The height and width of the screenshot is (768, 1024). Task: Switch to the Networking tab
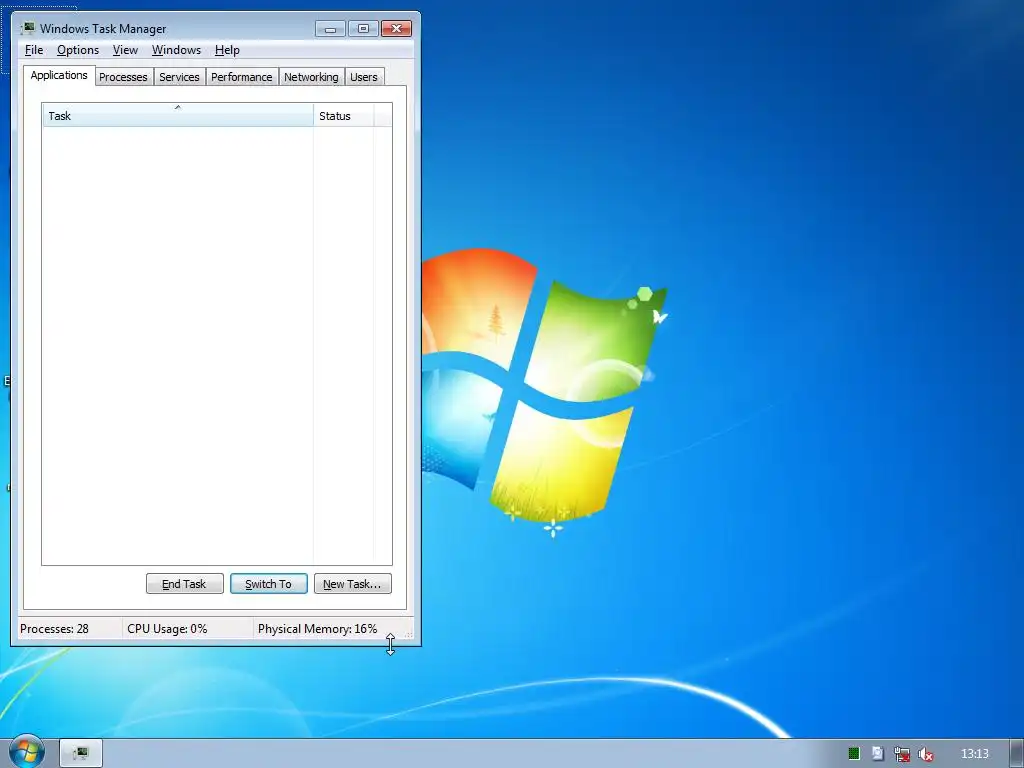[x=312, y=77]
